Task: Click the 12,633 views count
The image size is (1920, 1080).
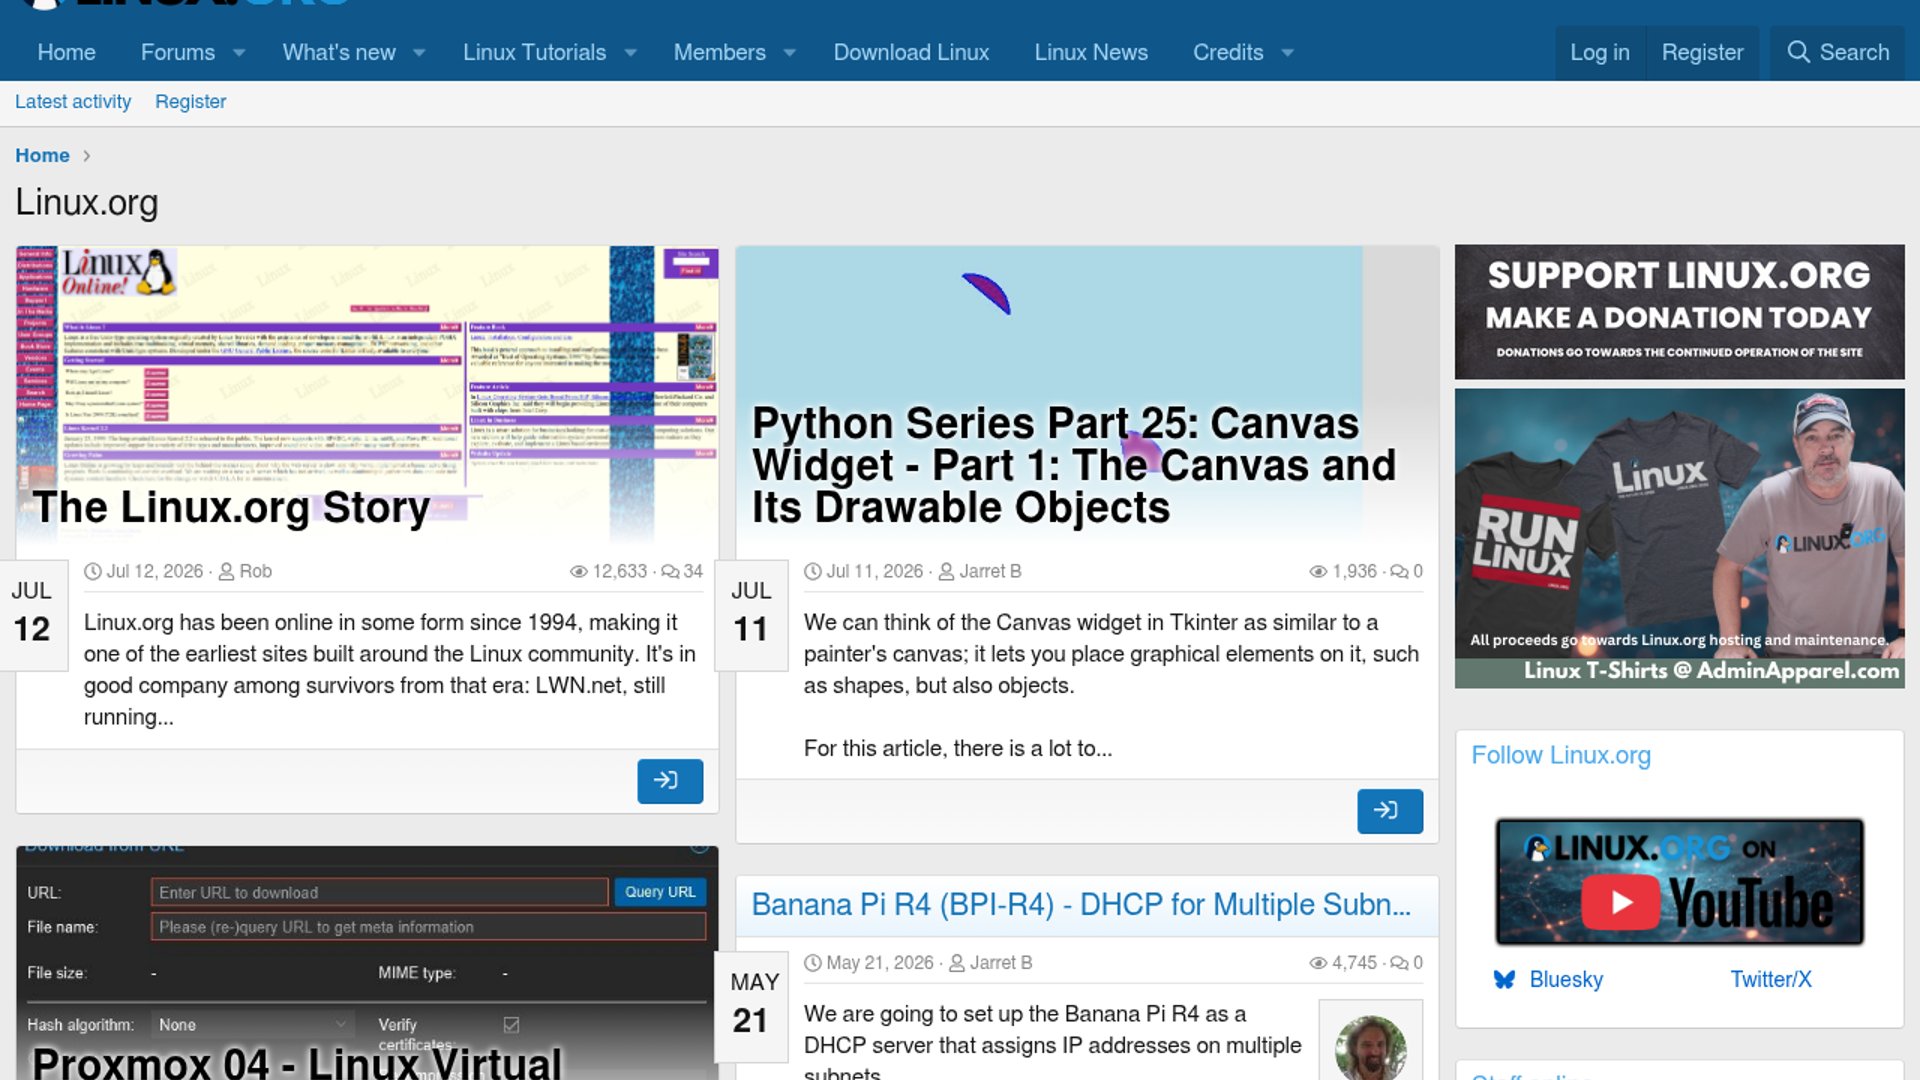Action: pos(609,571)
